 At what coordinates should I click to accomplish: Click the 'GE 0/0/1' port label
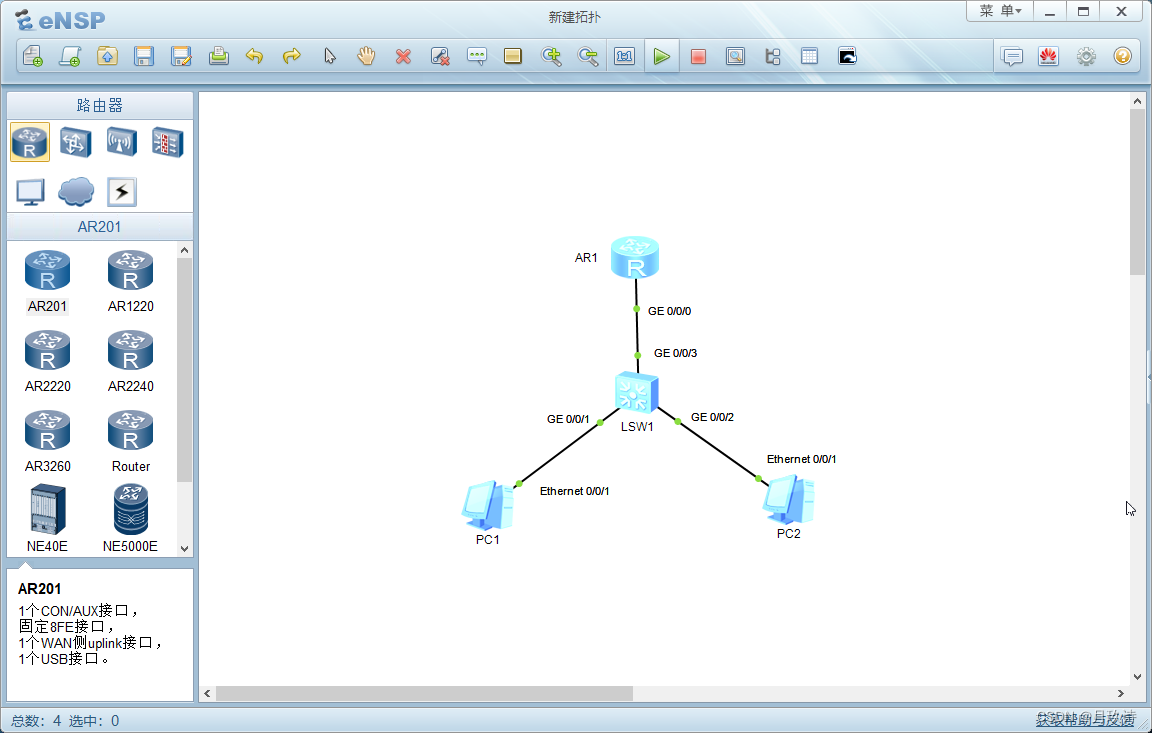coord(568,419)
